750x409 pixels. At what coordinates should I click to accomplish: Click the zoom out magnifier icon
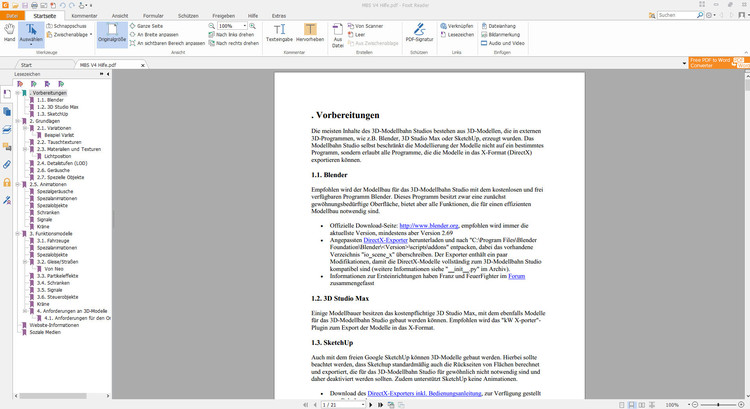point(211,26)
